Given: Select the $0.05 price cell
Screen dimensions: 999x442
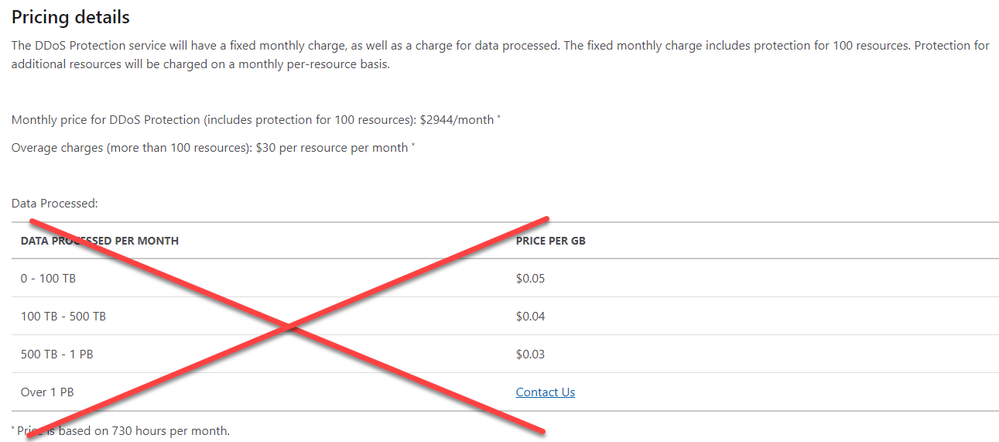Looking at the screenshot, I should pyautogui.click(x=531, y=278).
